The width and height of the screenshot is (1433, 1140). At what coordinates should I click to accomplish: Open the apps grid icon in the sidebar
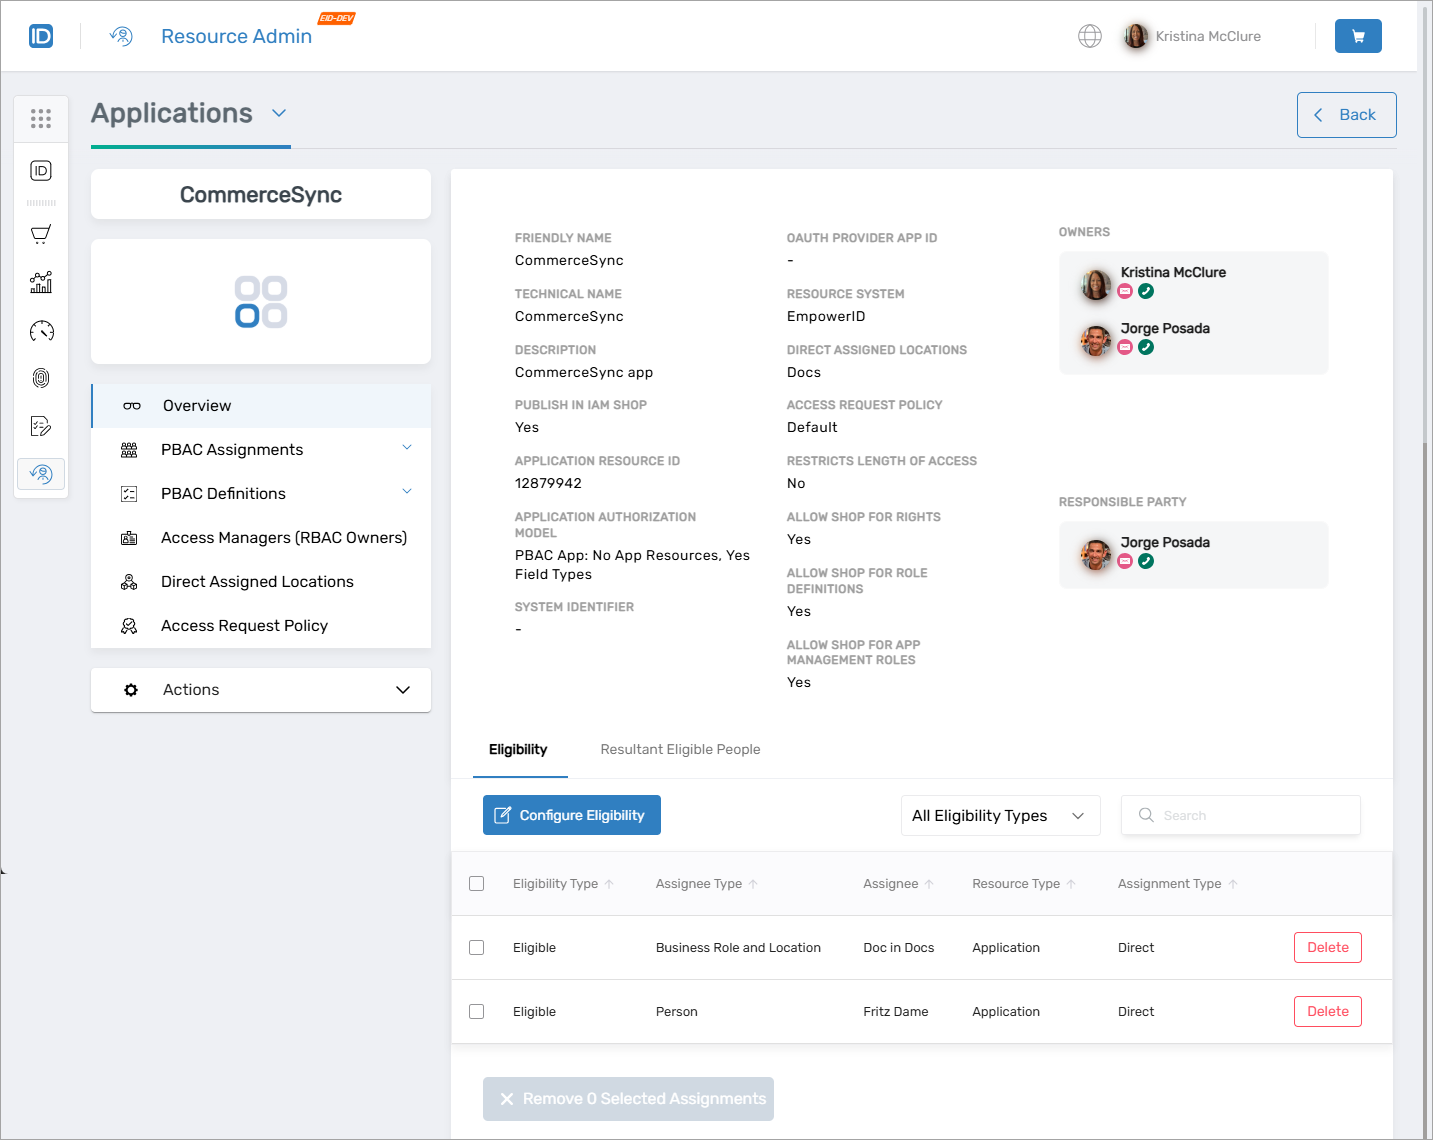[x=41, y=119]
